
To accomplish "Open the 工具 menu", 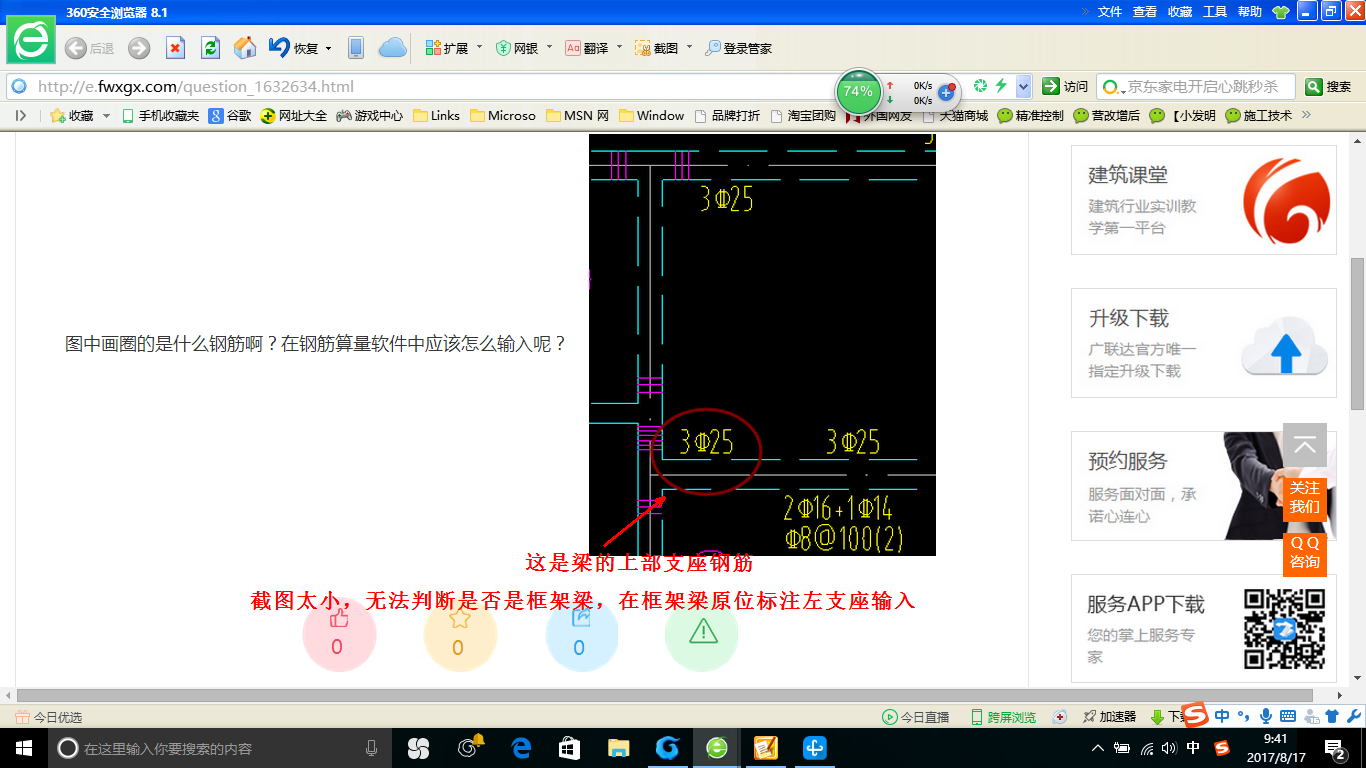I will 1215,12.
